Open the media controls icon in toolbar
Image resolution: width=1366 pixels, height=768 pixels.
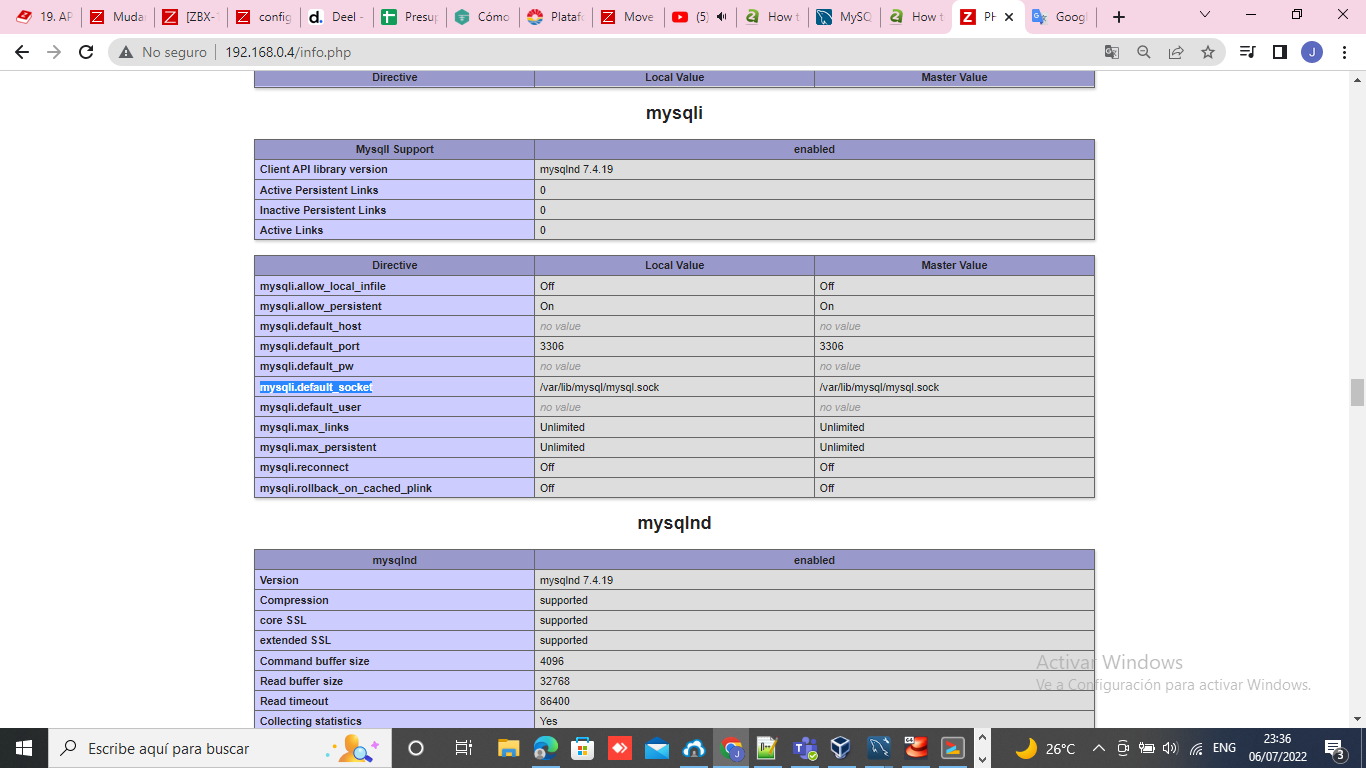1247,52
